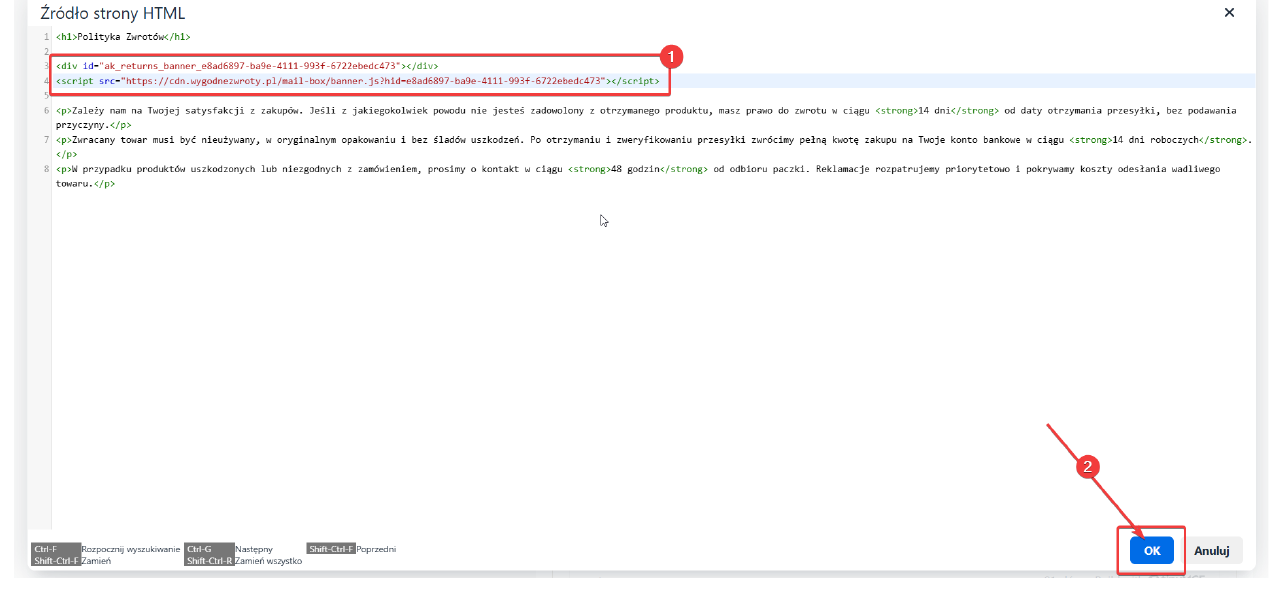Click paragraph starting "Zwracany towar musi być"
Viewport: 1270px width, 600px height.
[x=654, y=147]
